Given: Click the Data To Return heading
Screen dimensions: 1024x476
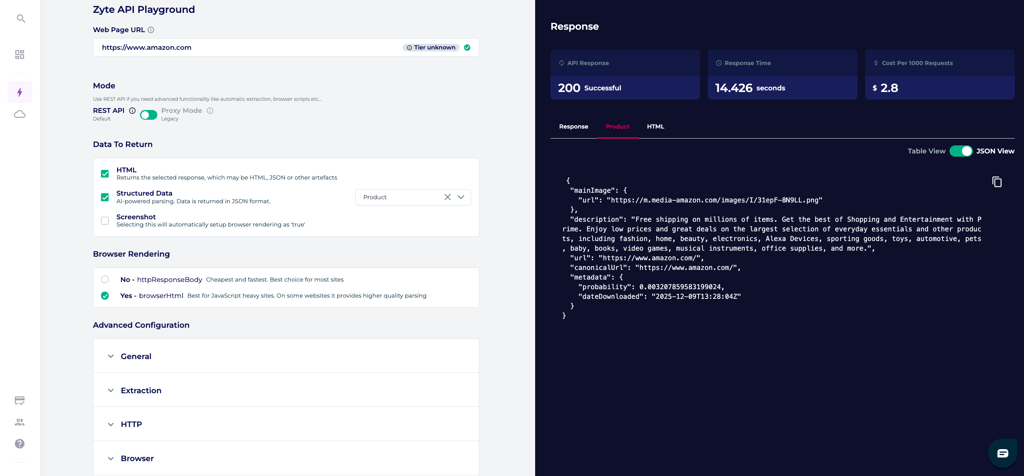Looking at the screenshot, I should click(123, 144).
